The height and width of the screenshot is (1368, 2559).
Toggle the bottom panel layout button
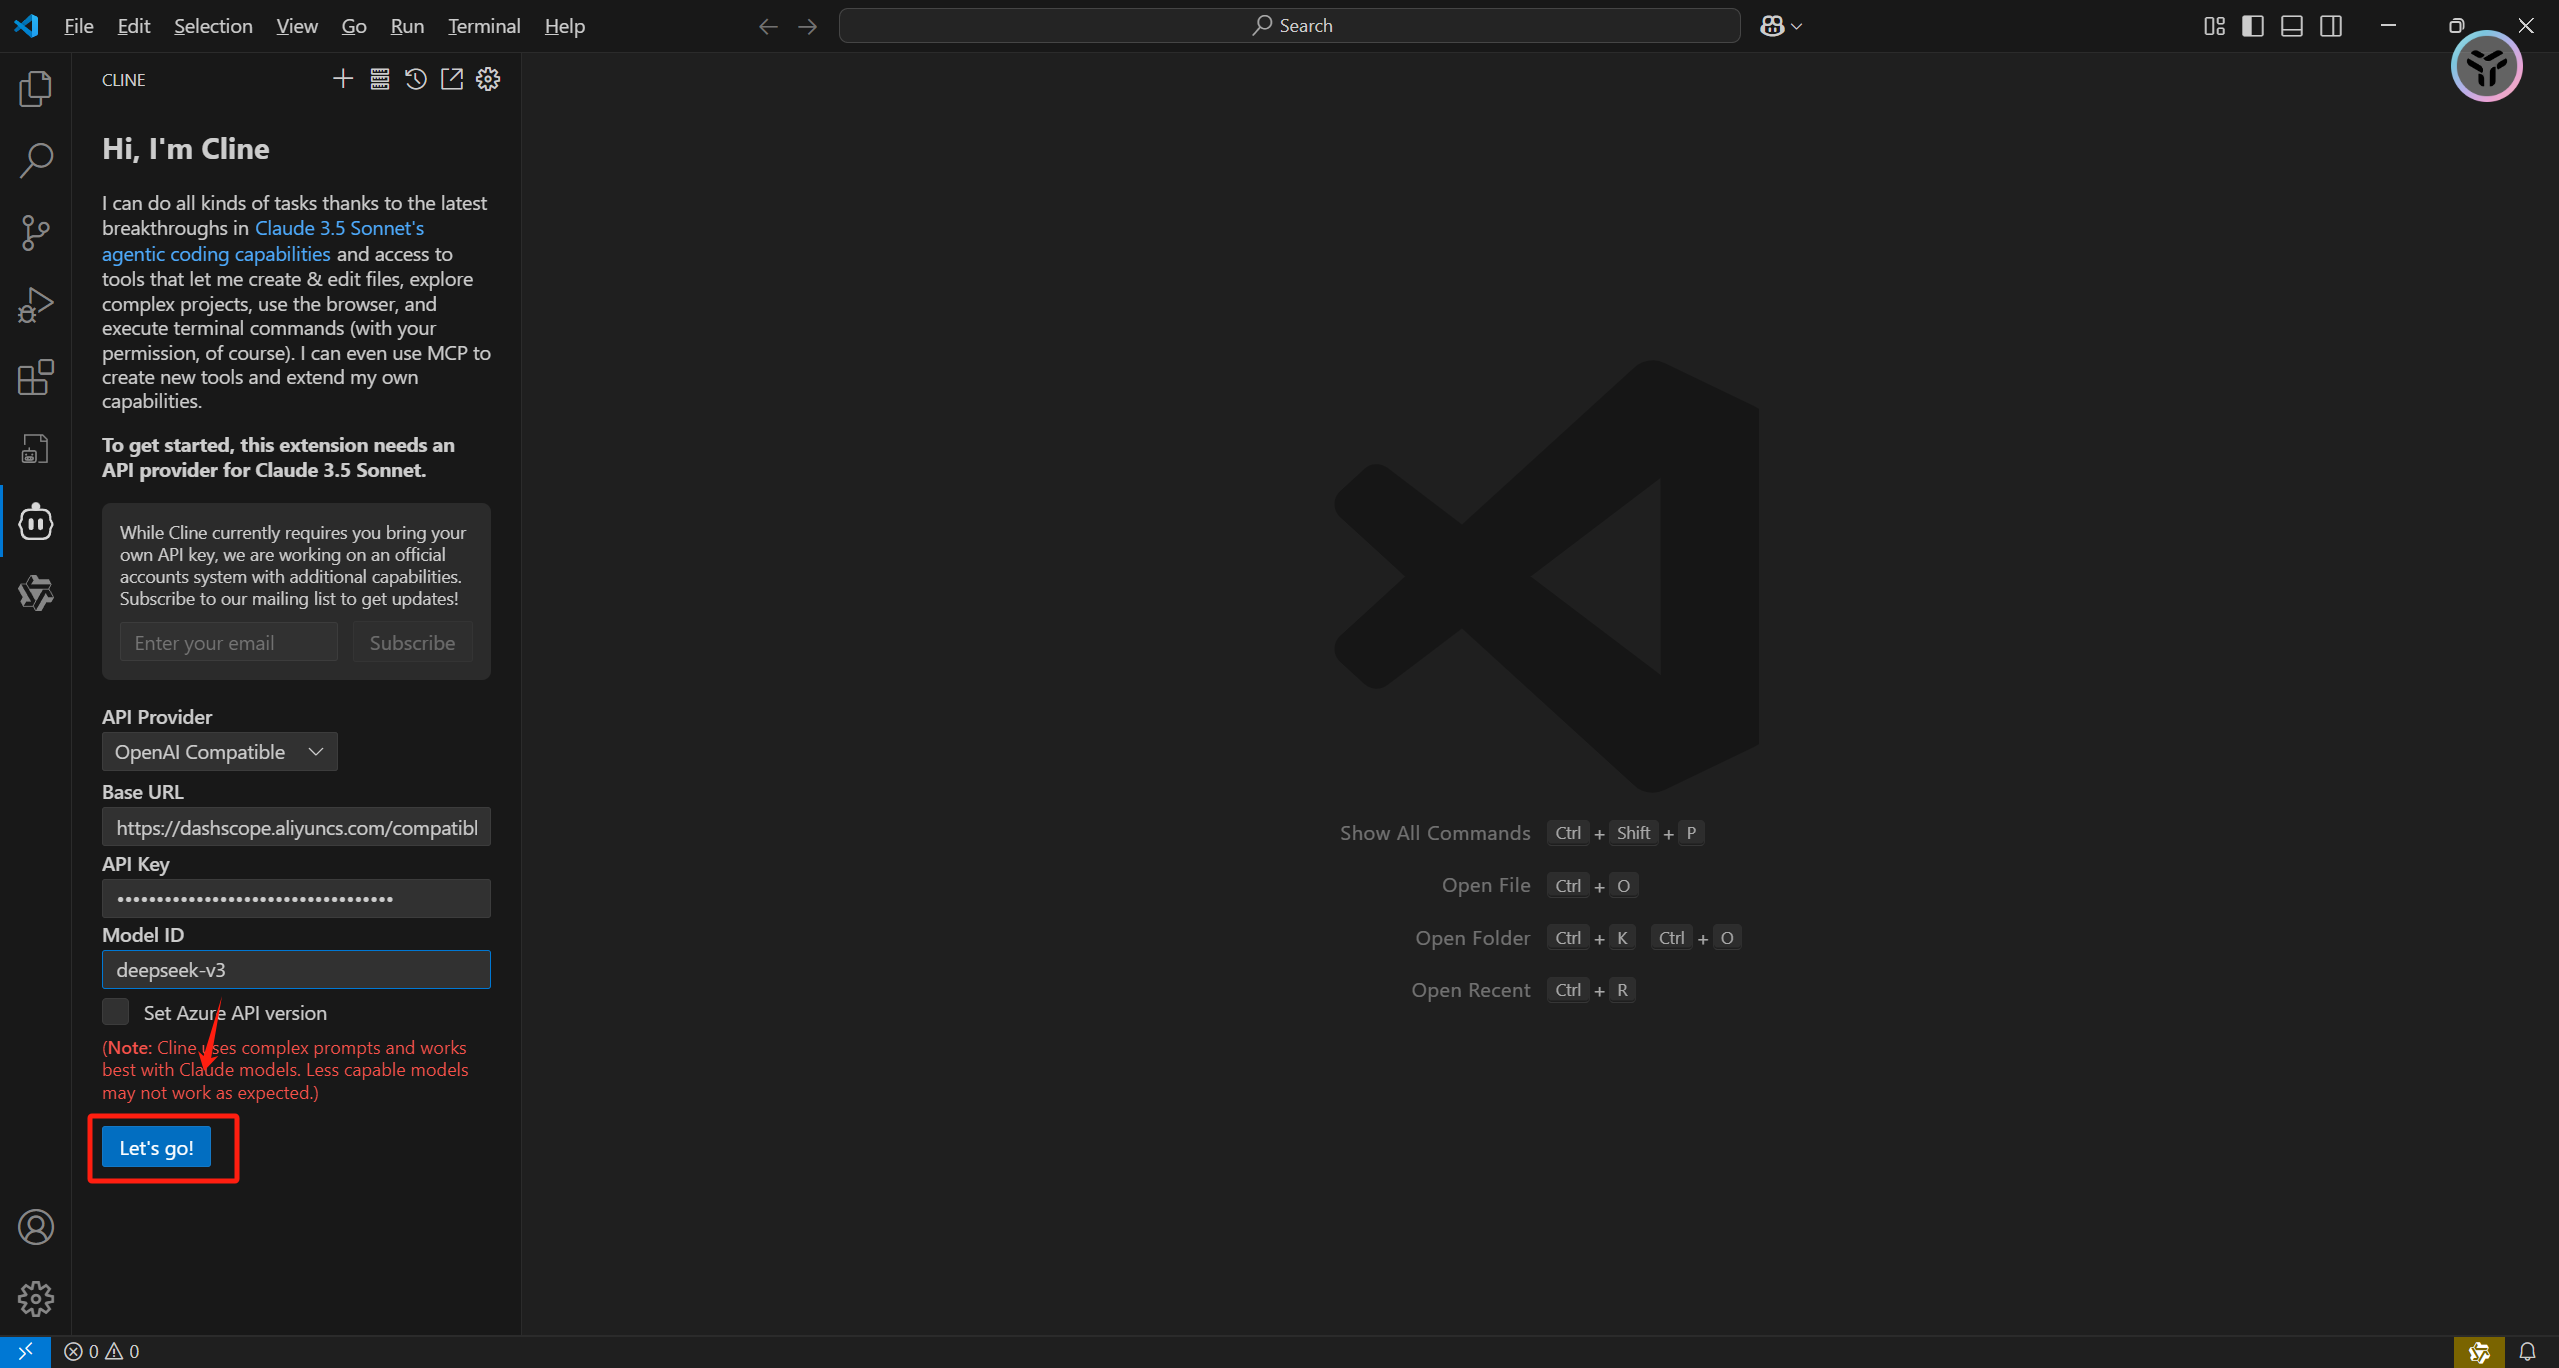pos(2291,26)
